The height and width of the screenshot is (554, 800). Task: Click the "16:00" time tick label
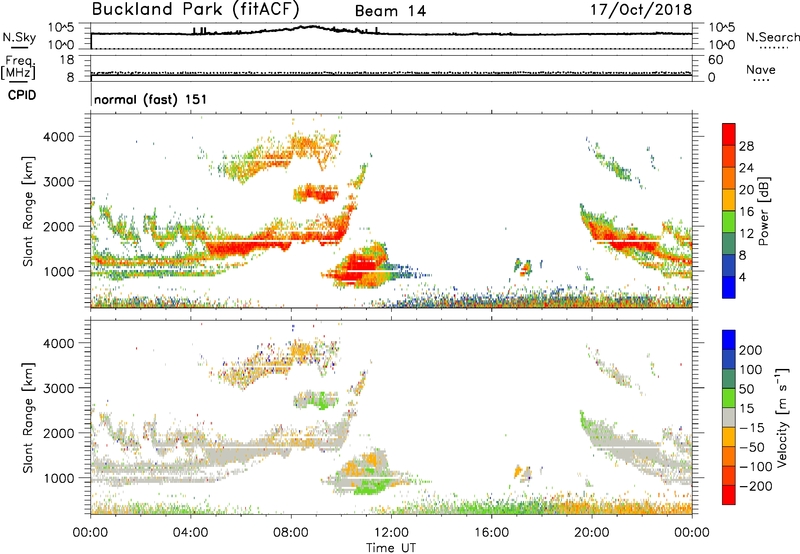click(491, 533)
